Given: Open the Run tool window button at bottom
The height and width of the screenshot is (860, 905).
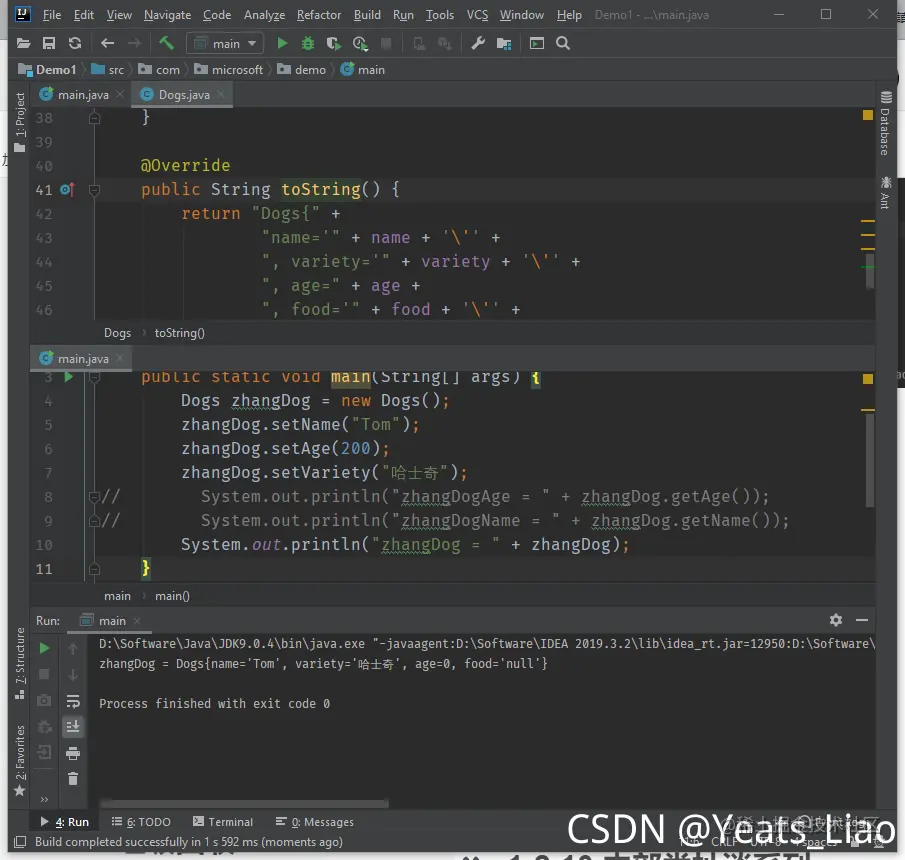Looking at the screenshot, I should (x=65, y=822).
